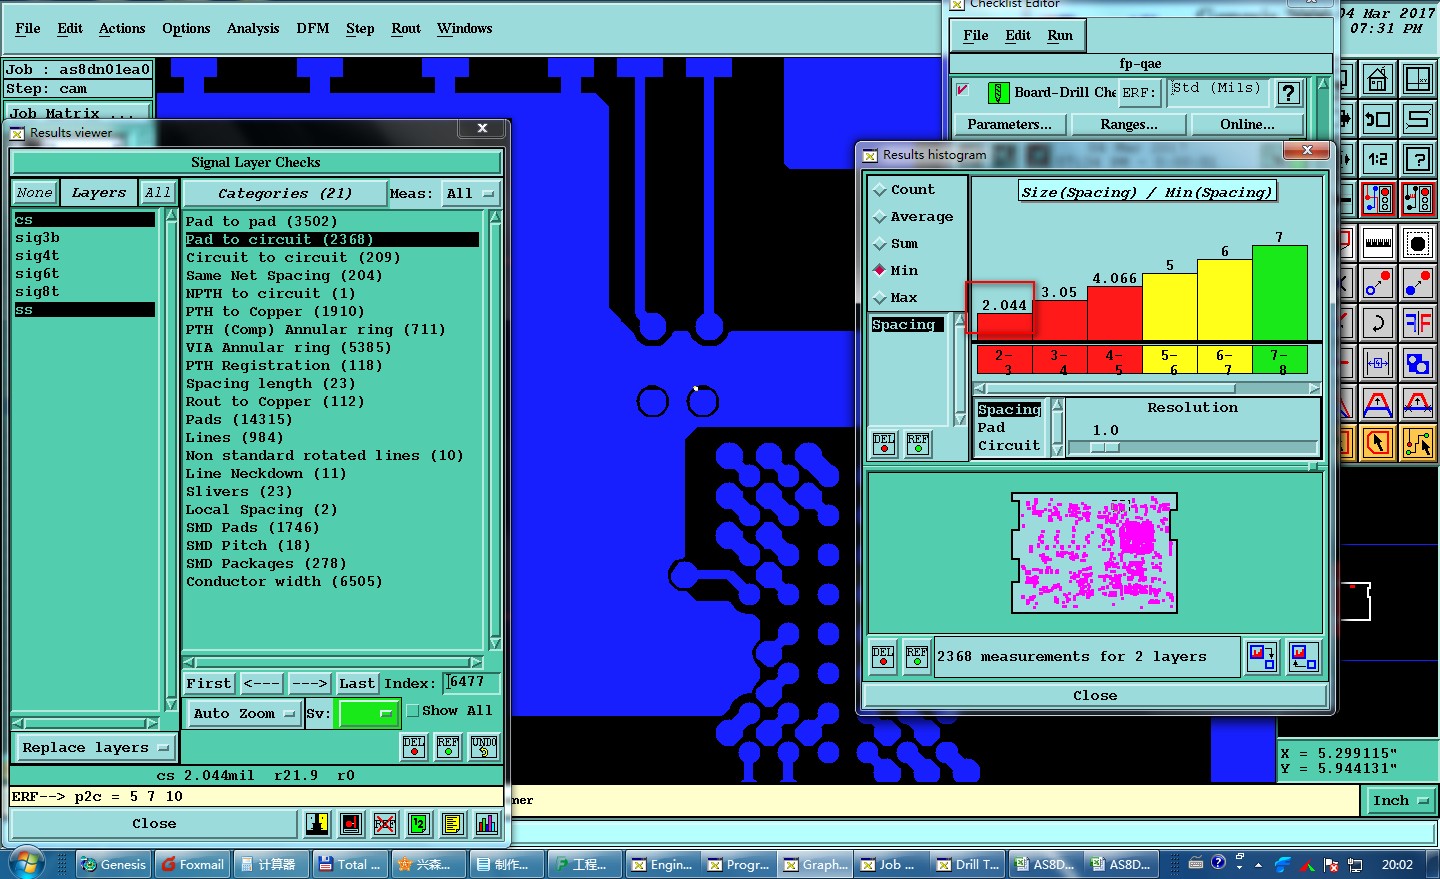Click the green Board-Drill check icon in Checklist Editor
The height and width of the screenshot is (879, 1440).
point(998,93)
